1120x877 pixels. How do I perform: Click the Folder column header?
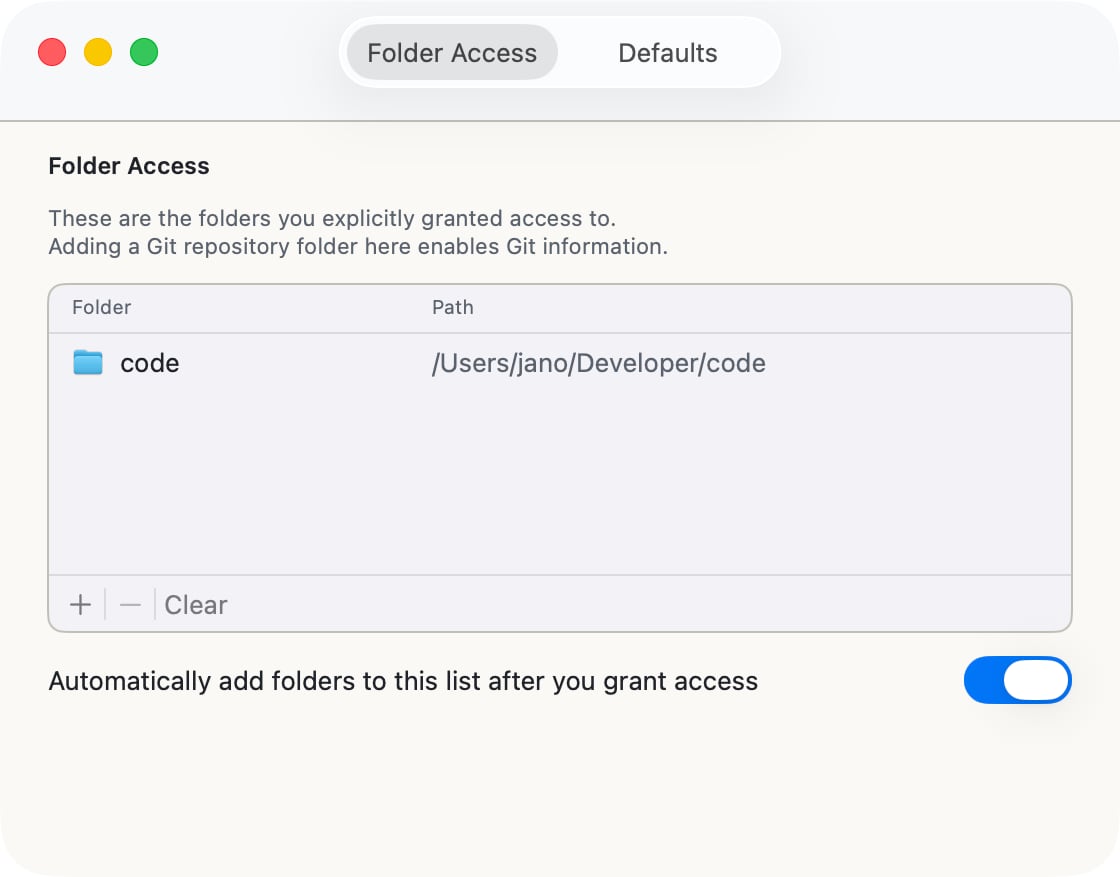(101, 307)
